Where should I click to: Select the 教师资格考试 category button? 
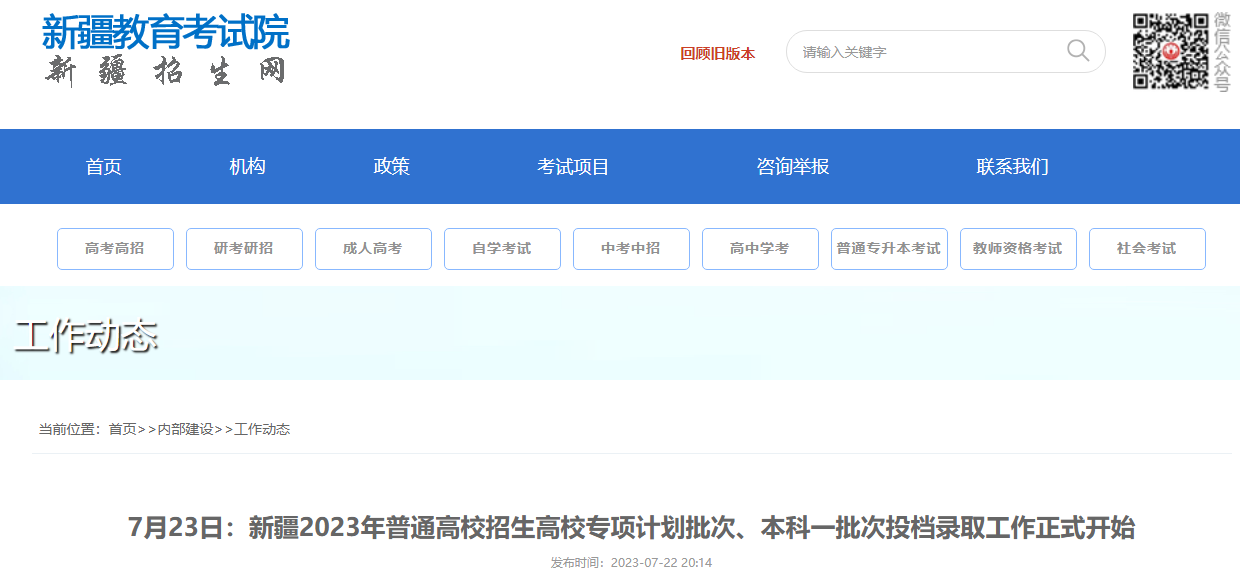tap(1018, 249)
